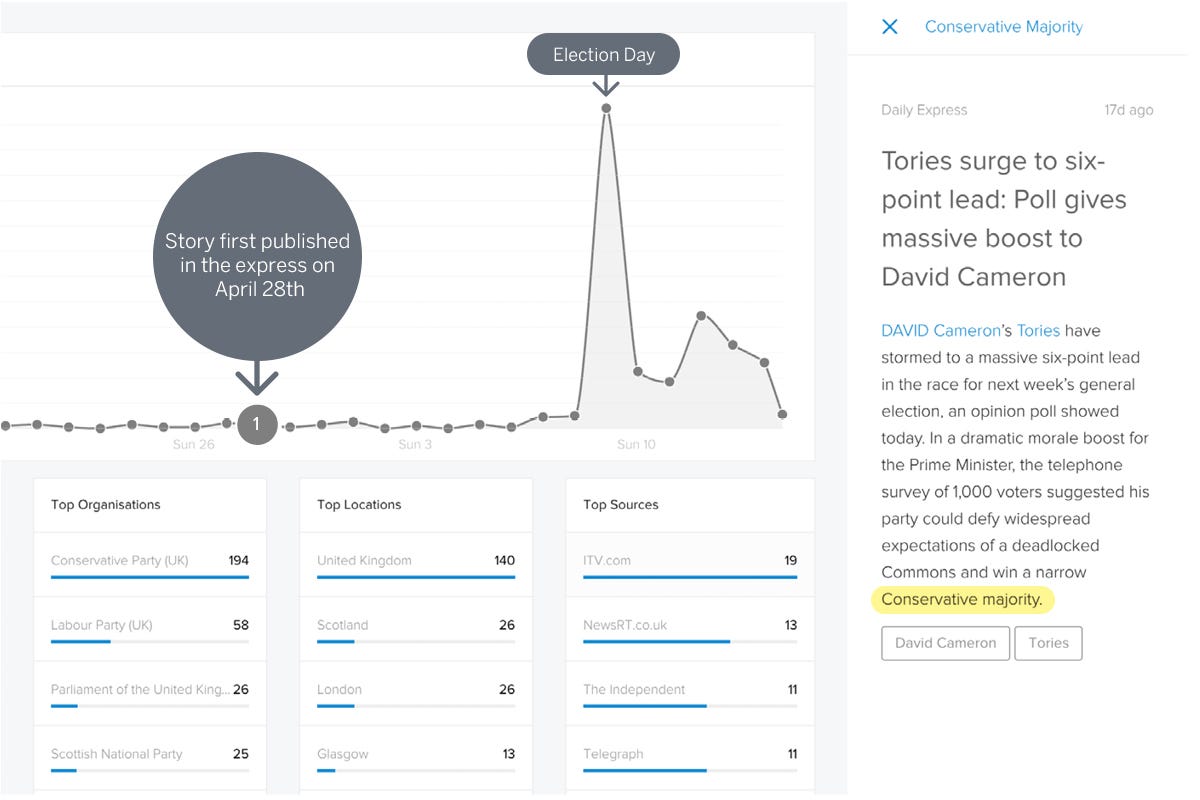The width and height of the screenshot is (1200, 800).
Task: Click the 194 count for Conservative Party
Action: [x=238, y=560]
